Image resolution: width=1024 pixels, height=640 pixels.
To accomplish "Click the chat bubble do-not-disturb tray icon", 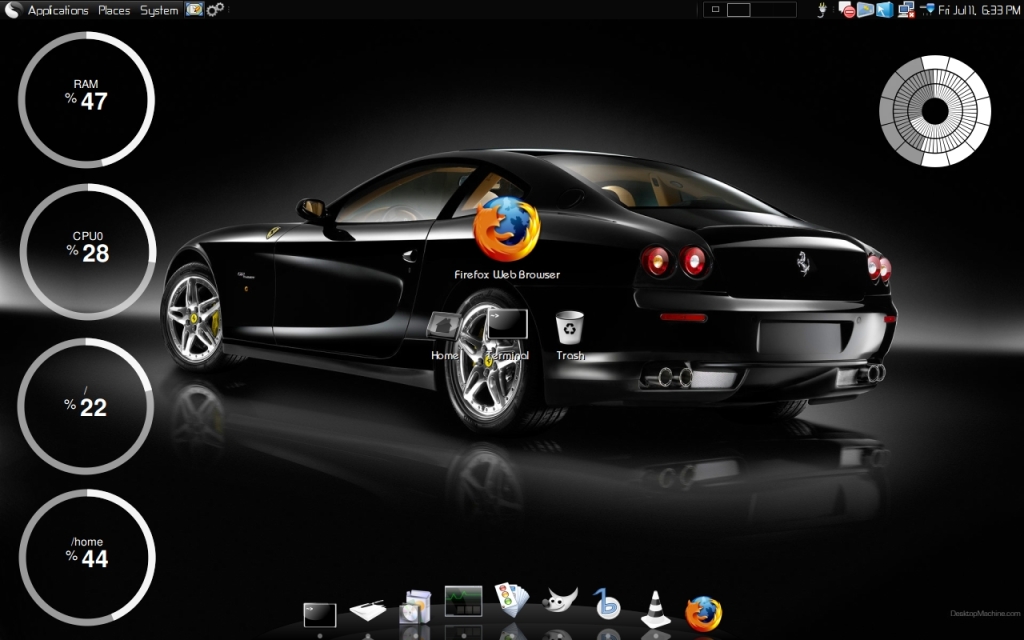I will pyautogui.click(x=846, y=10).
